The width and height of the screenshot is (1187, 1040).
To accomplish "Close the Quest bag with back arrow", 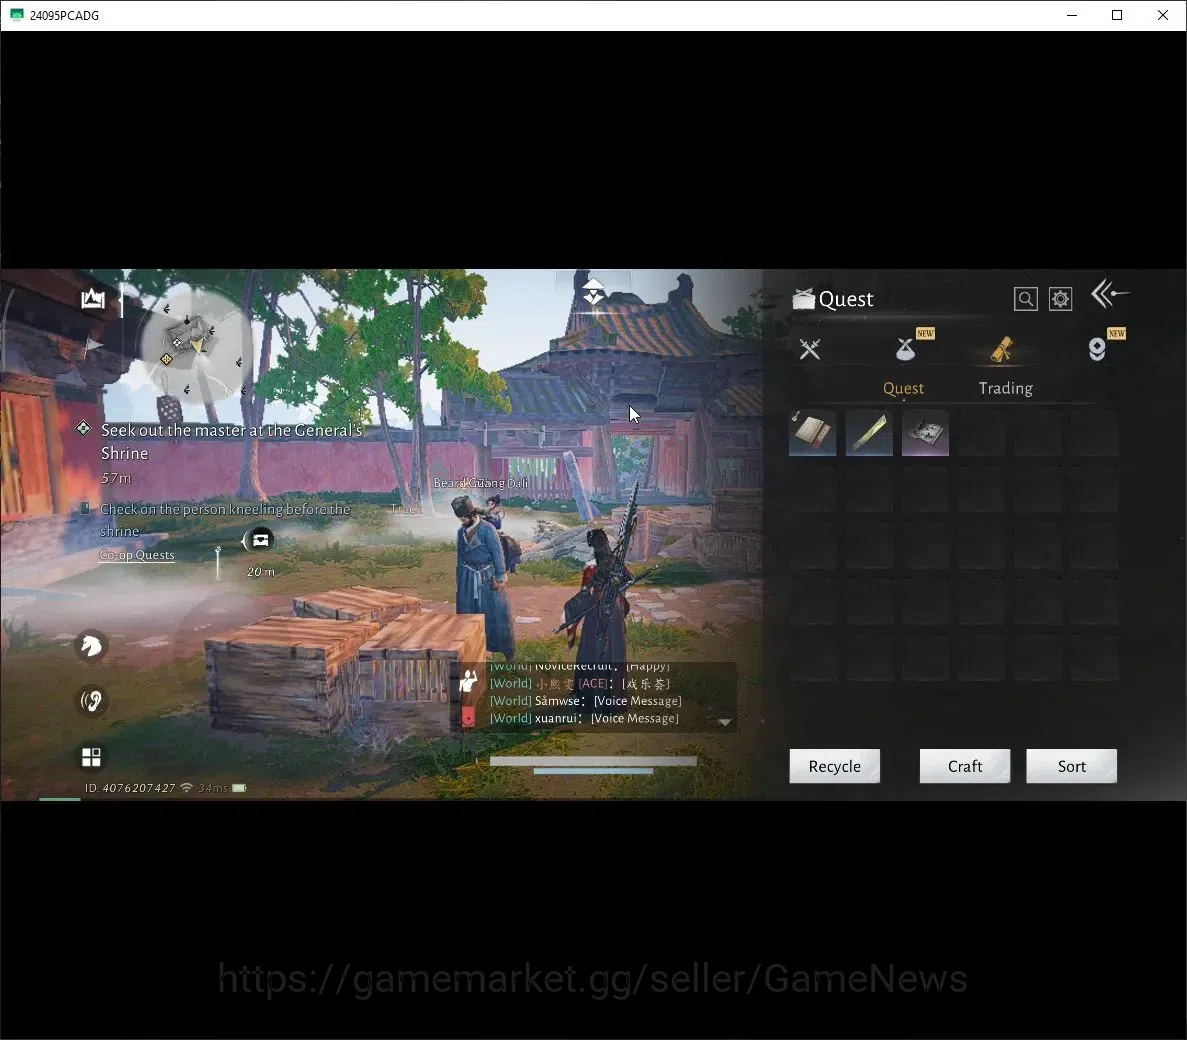I will pos(1109,294).
